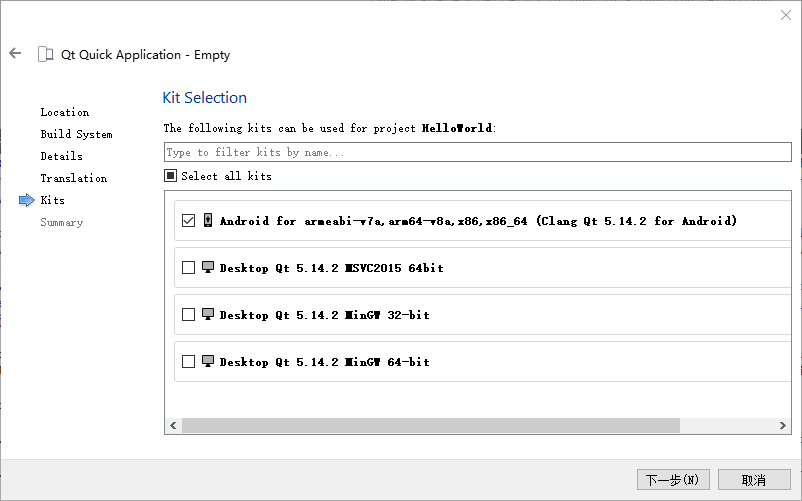Viewport: 802px width, 501px height.
Task: Focus the filter kits by name field
Action: [478, 152]
